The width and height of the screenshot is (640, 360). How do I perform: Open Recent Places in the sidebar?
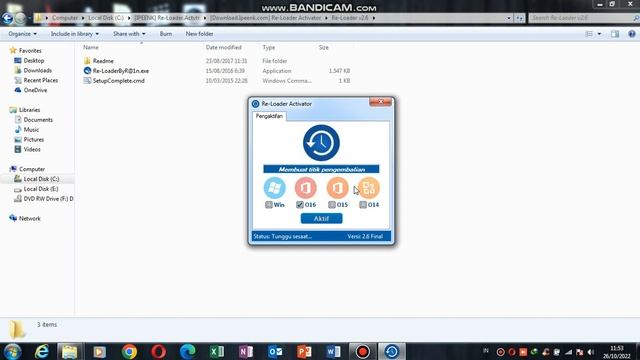click(40, 80)
